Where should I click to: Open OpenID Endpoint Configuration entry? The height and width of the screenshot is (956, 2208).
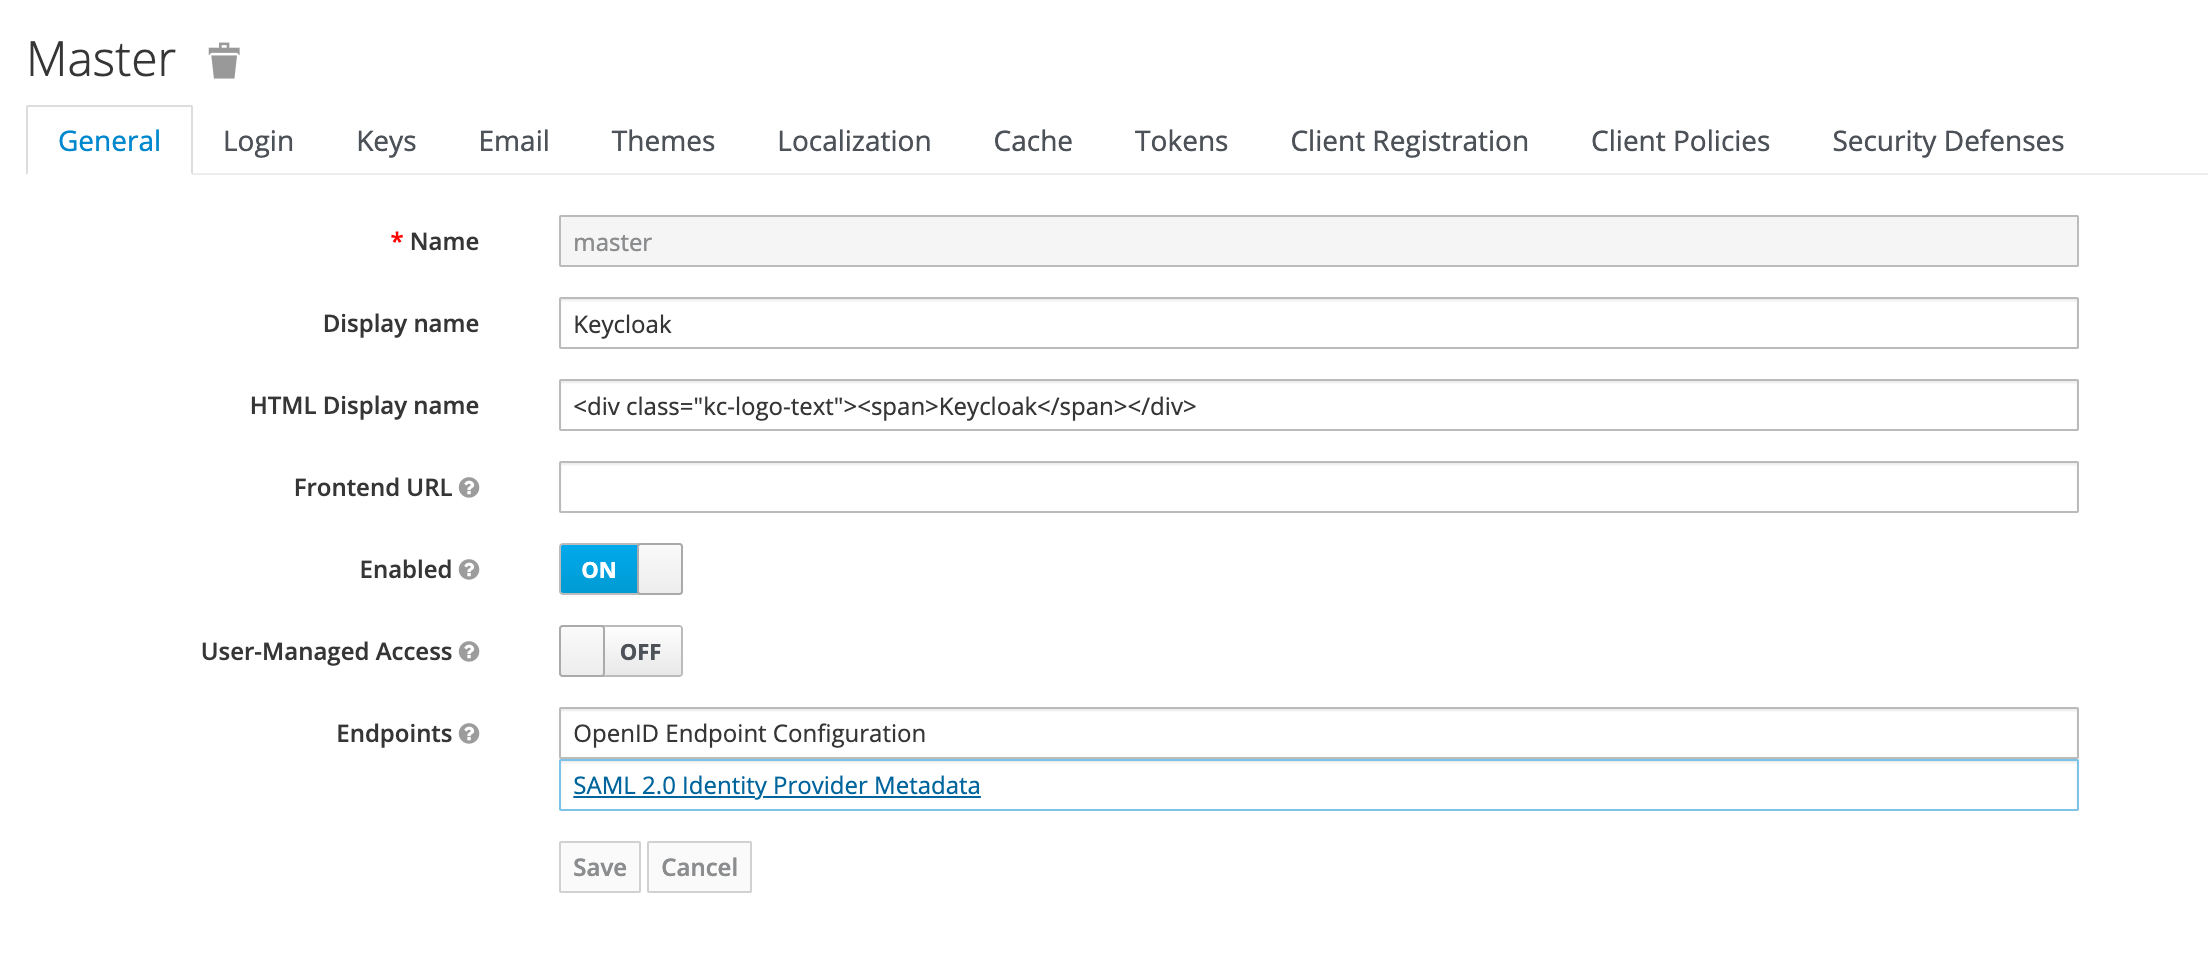coord(1318,733)
